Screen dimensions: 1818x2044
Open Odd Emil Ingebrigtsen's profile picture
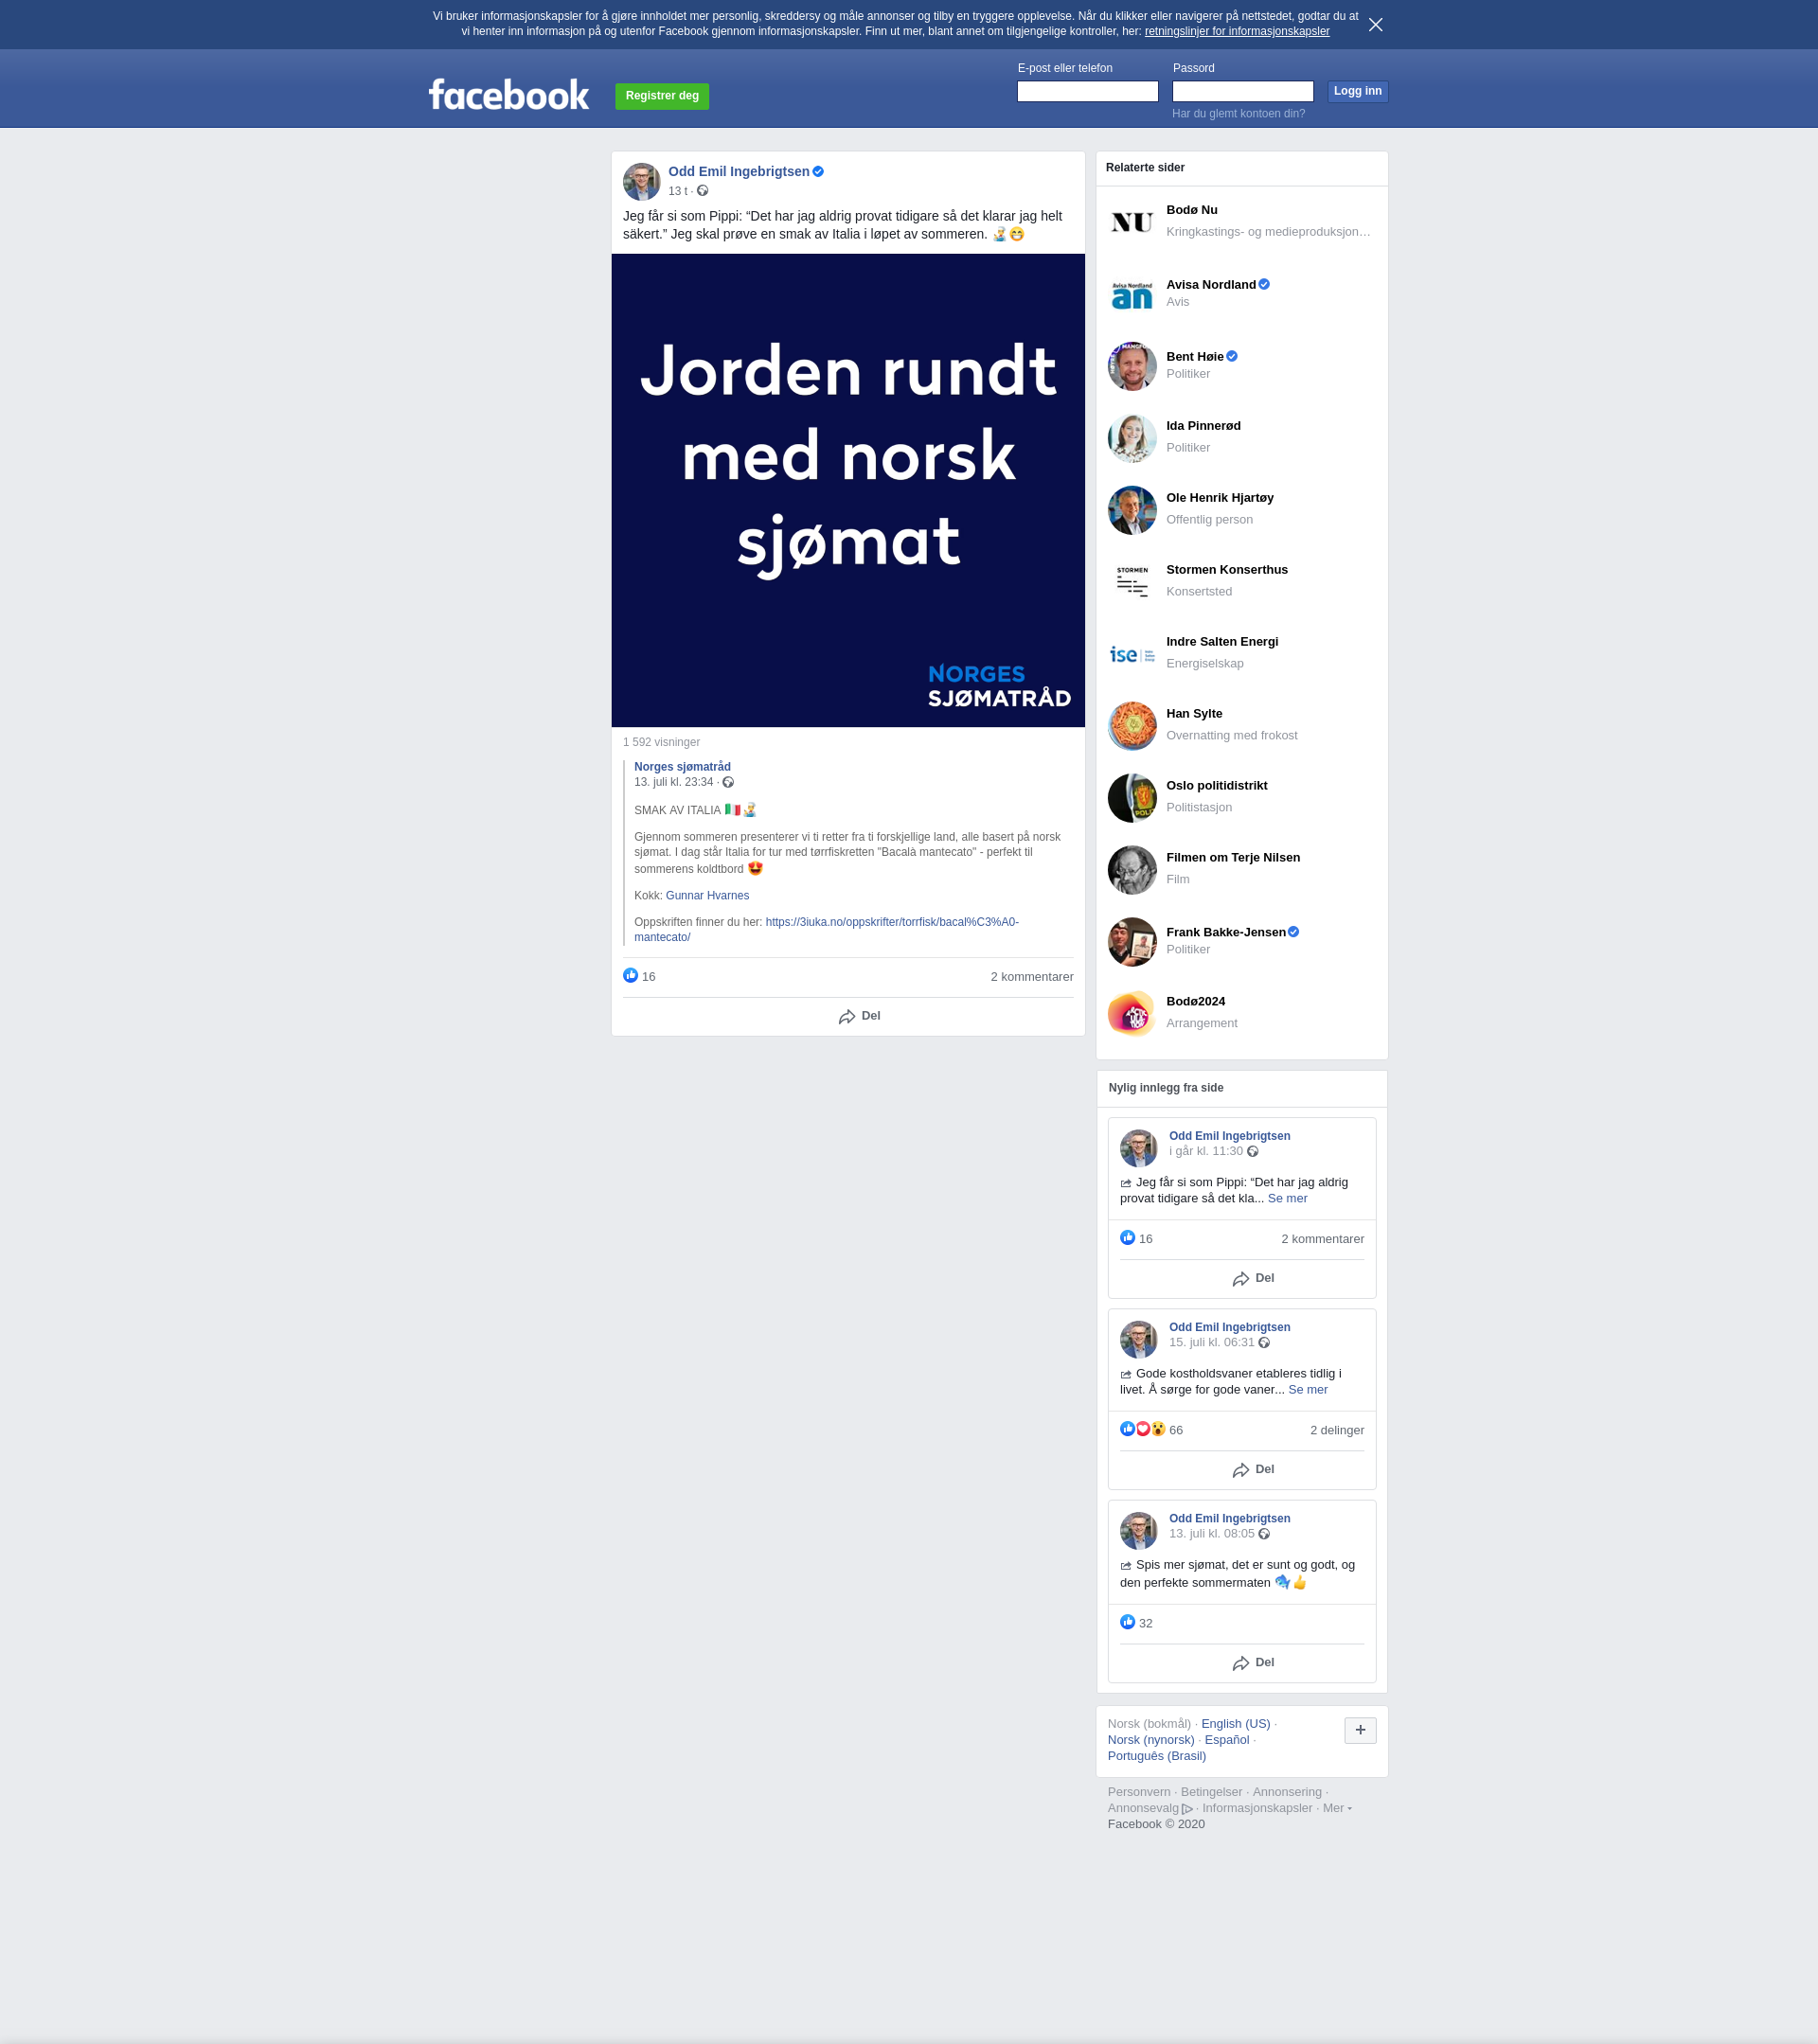(641, 182)
